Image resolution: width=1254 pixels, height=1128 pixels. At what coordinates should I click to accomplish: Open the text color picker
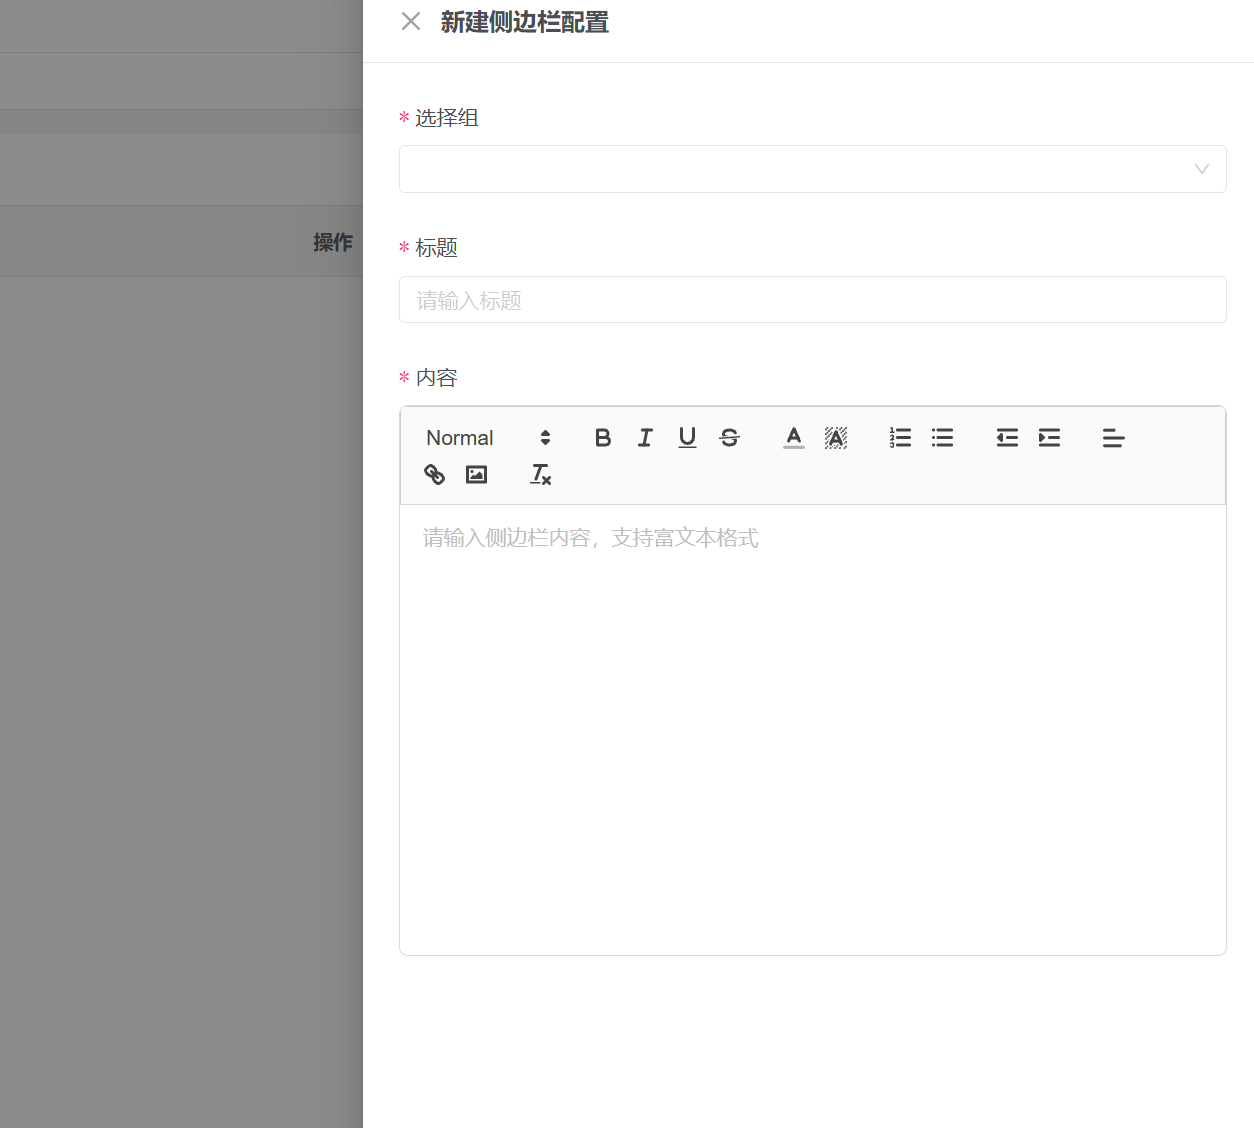point(793,437)
